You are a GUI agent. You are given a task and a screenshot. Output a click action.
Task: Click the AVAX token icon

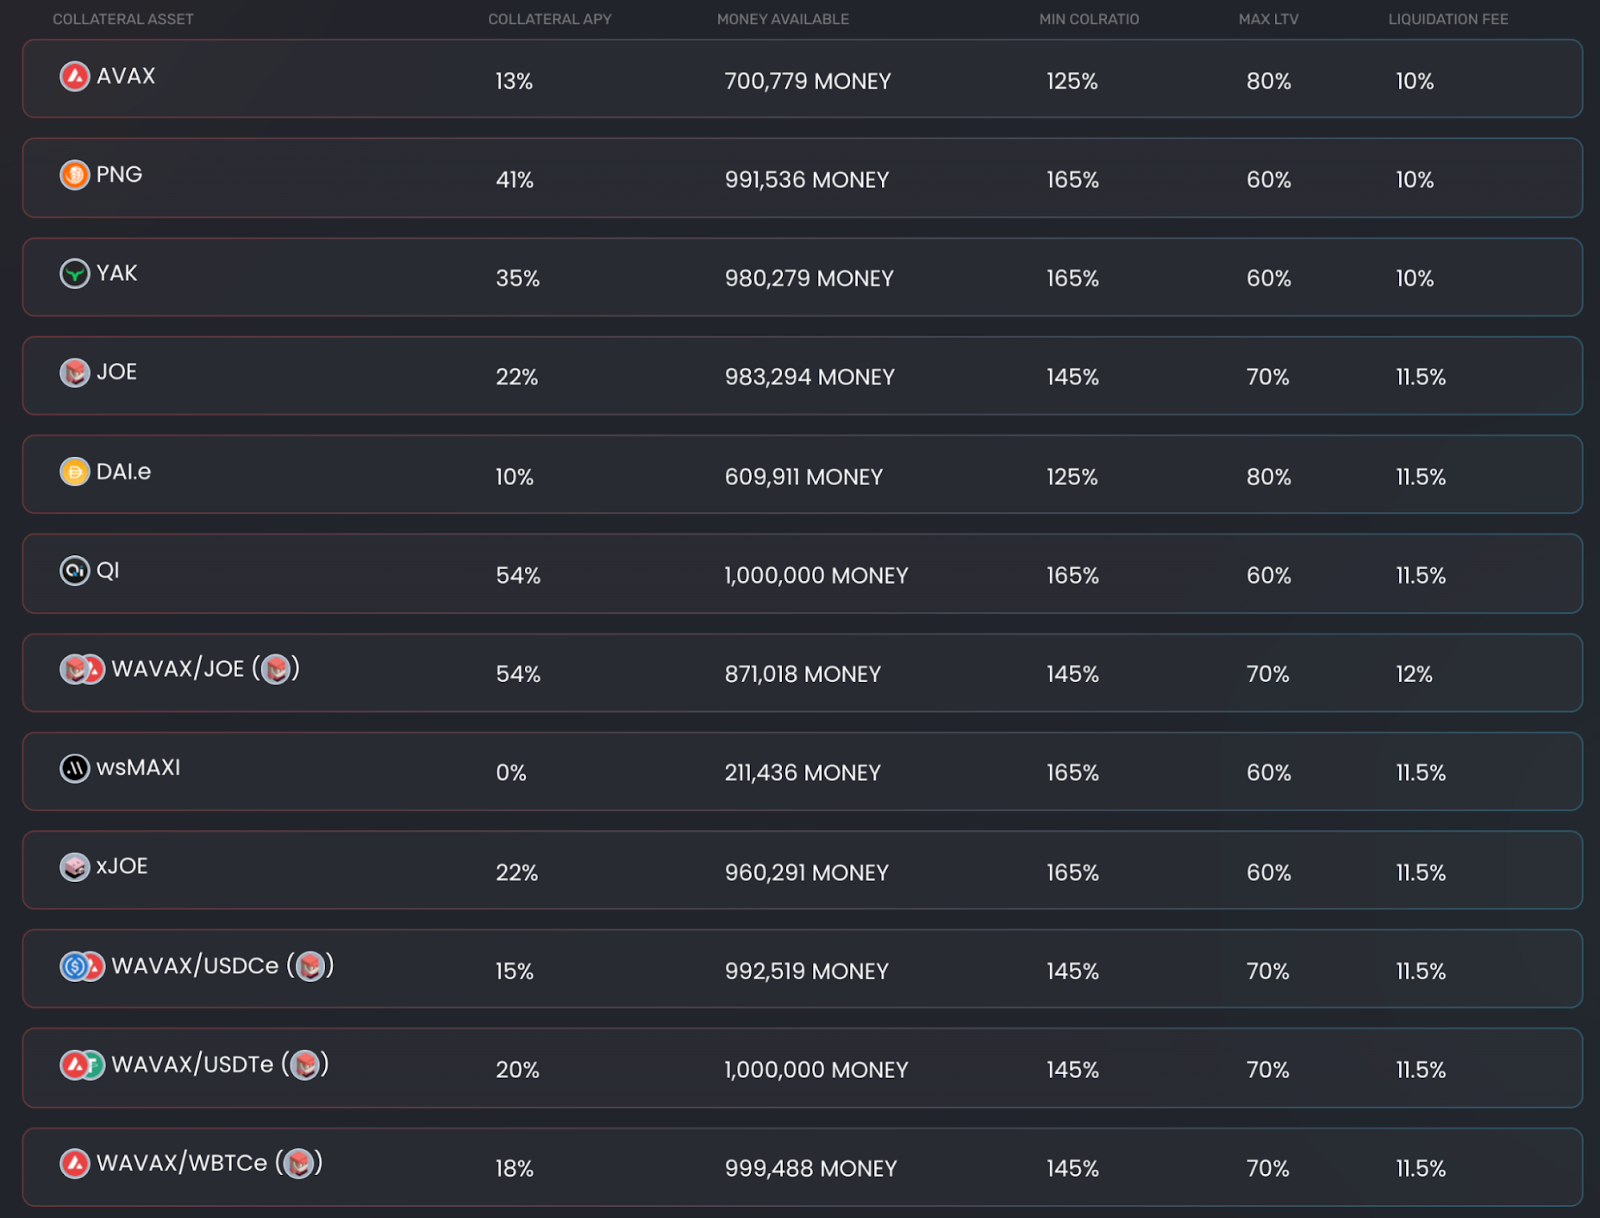point(75,76)
